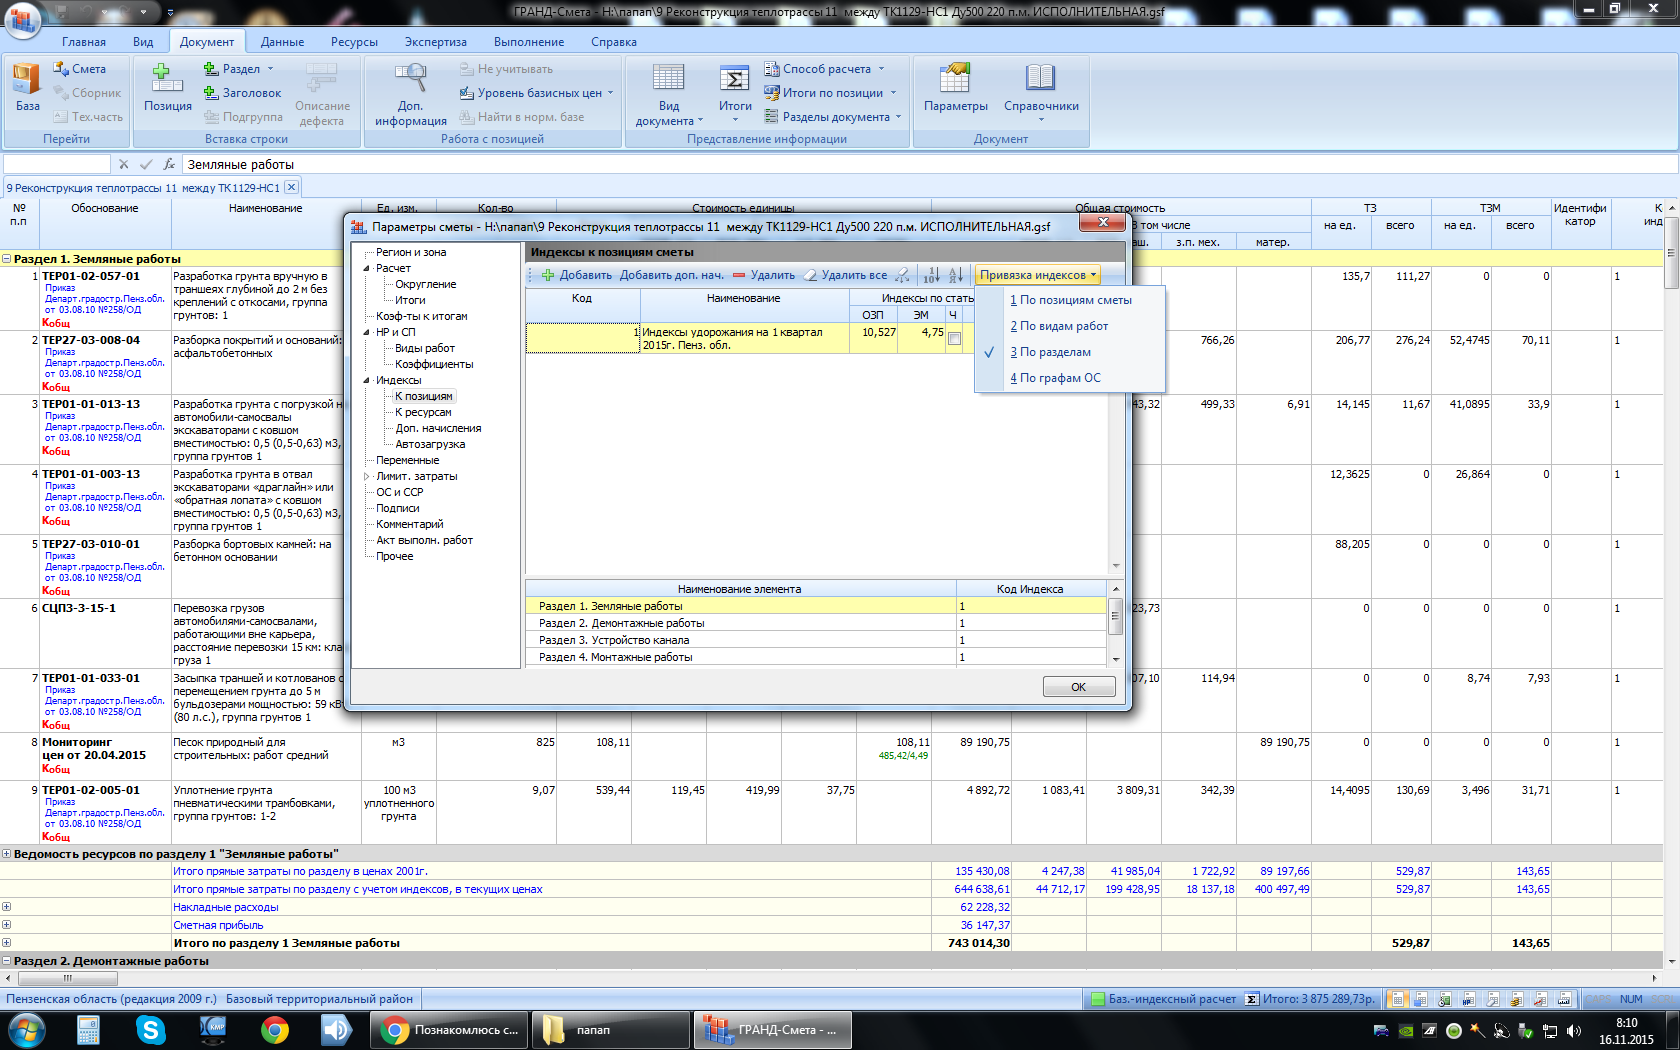1680x1050 pixels.
Task: Choose 'По видам работ' binding option
Action: click(x=1064, y=326)
